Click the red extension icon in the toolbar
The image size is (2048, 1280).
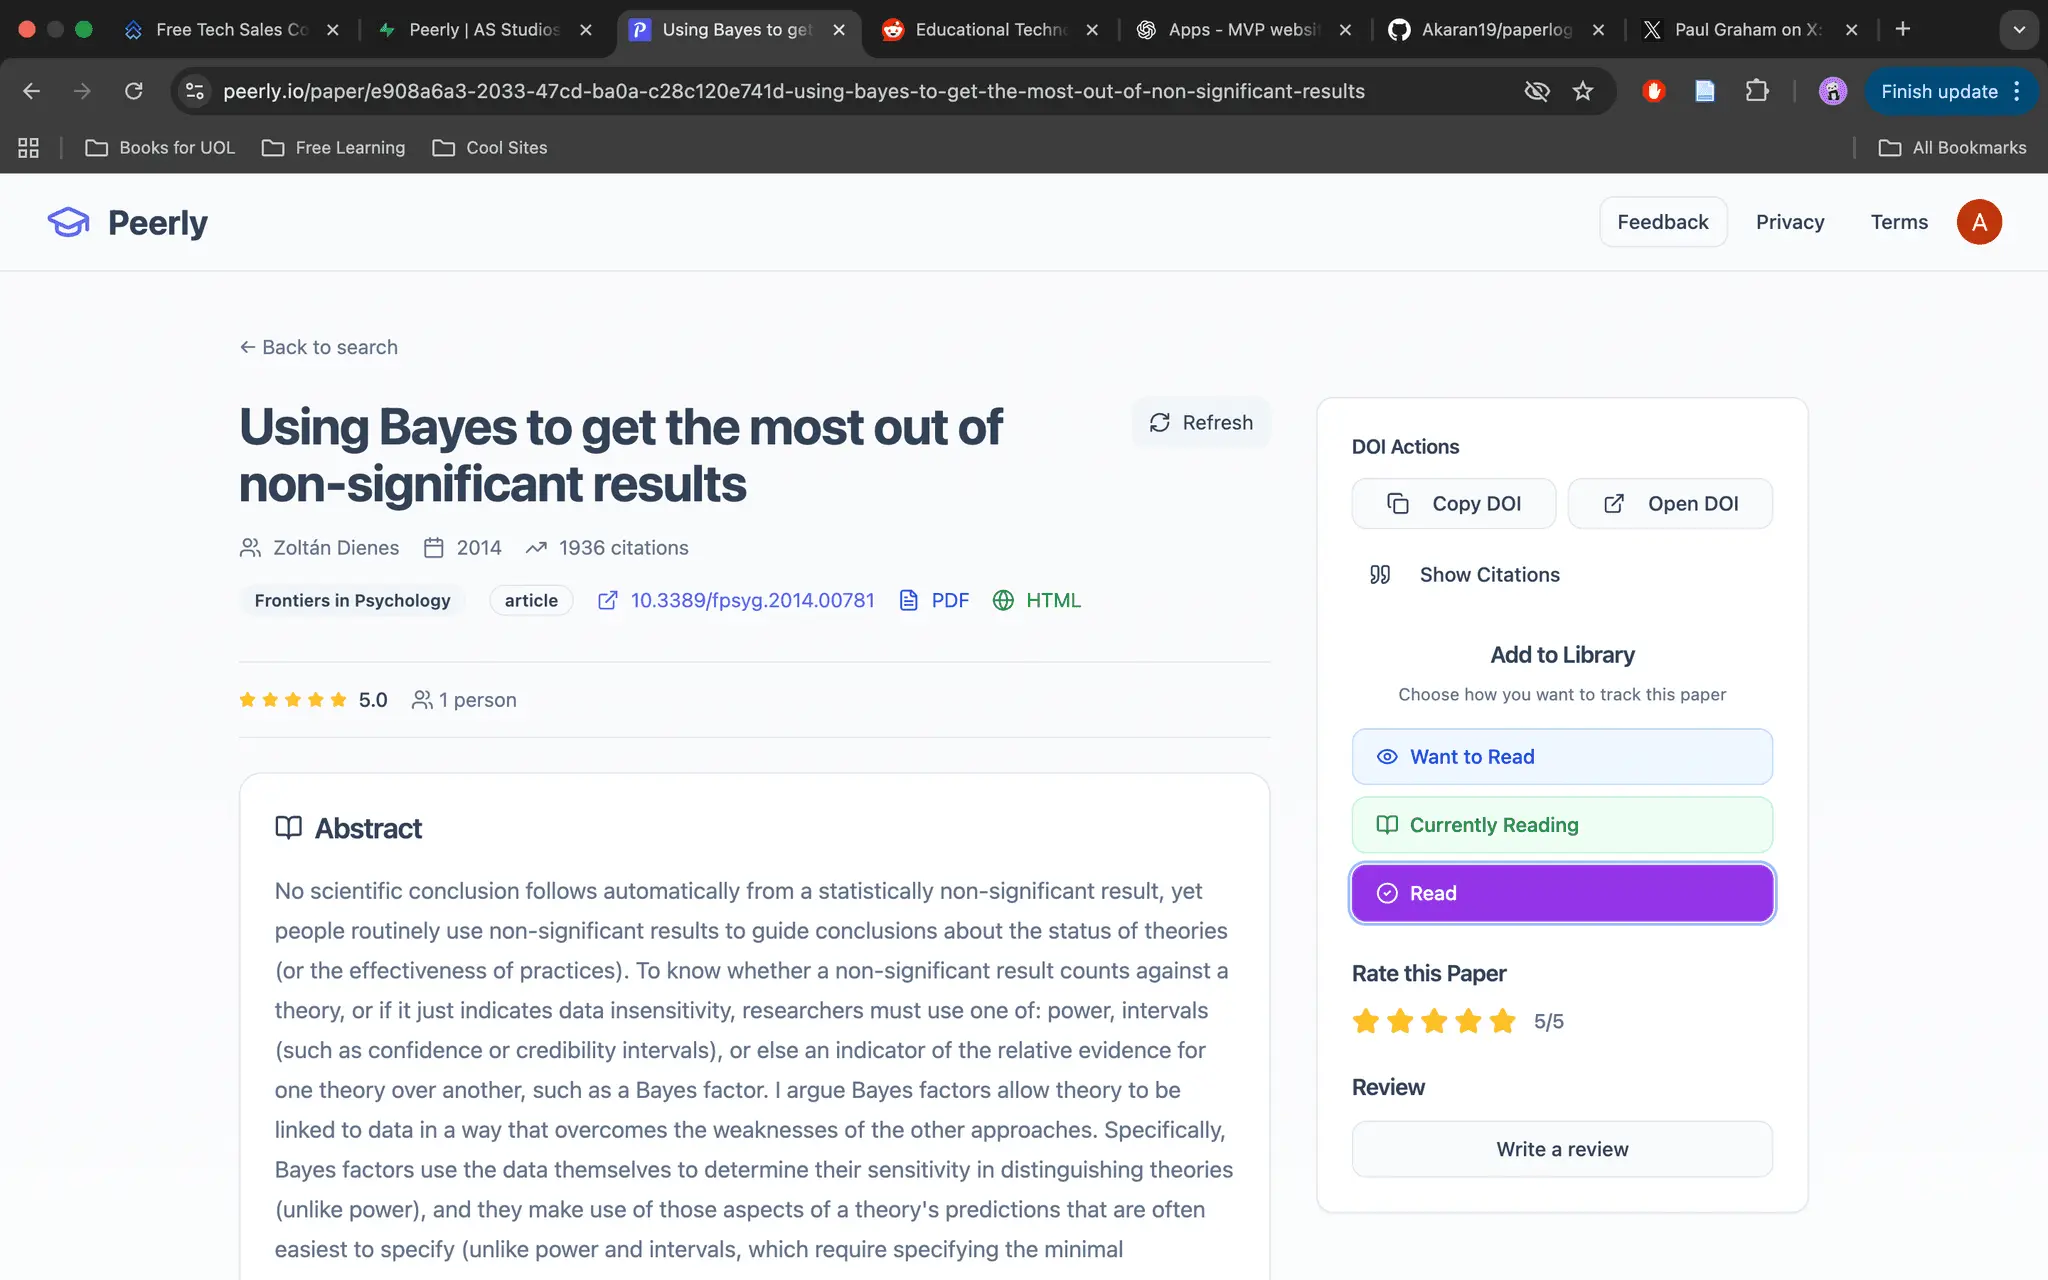(1653, 91)
